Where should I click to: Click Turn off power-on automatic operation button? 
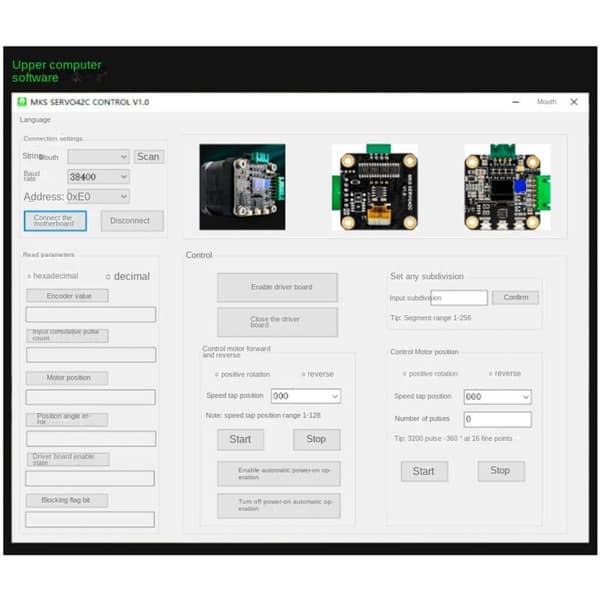pyautogui.click(x=279, y=505)
